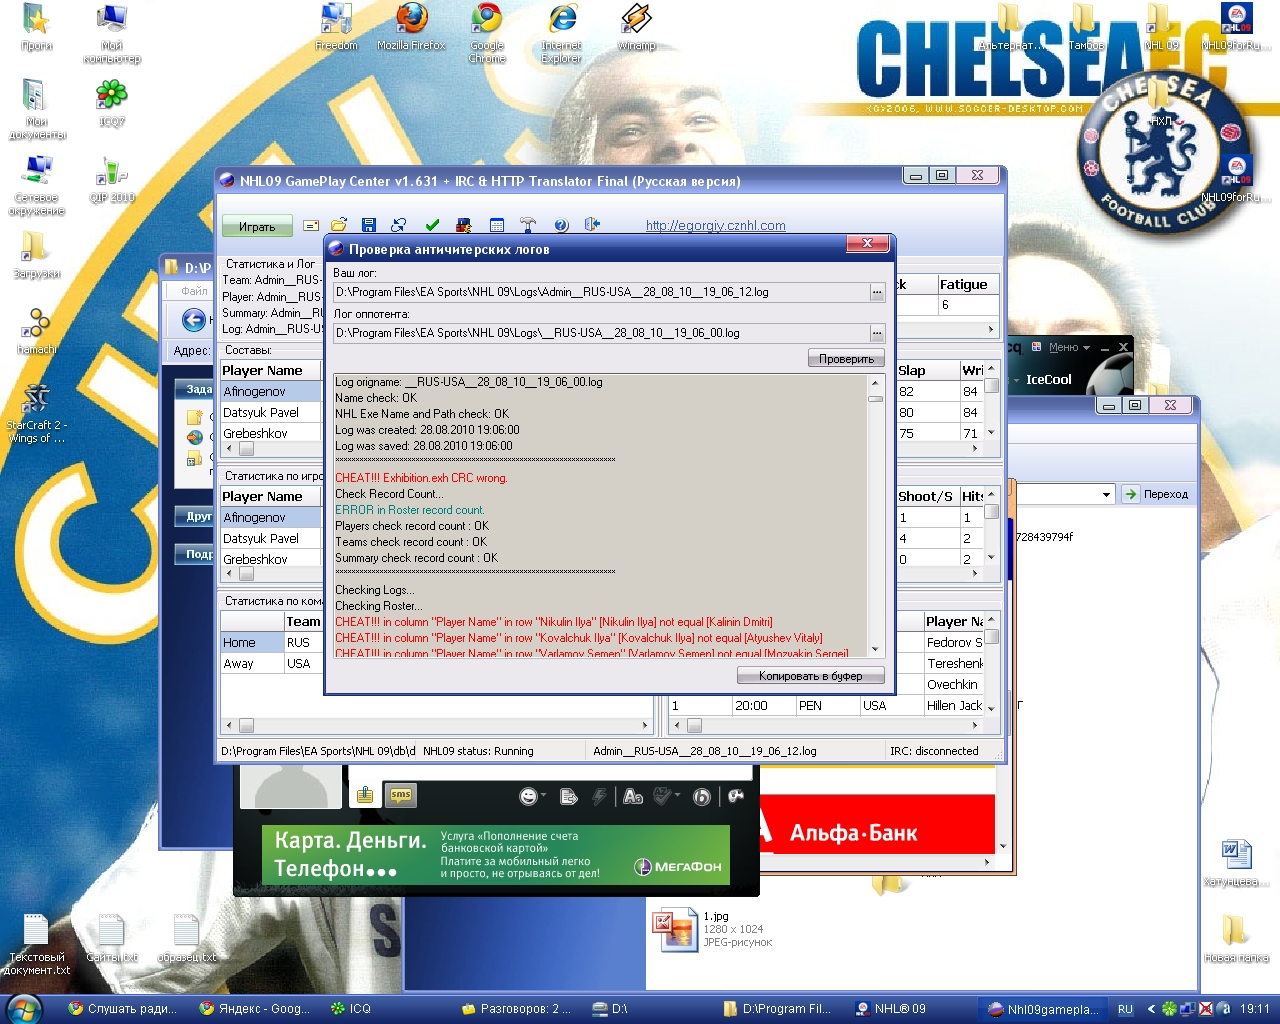The width and height of the screenshot is (1280, 1024).
Task: Click the green checkmark toolbar icon
Action: (432, 226)
